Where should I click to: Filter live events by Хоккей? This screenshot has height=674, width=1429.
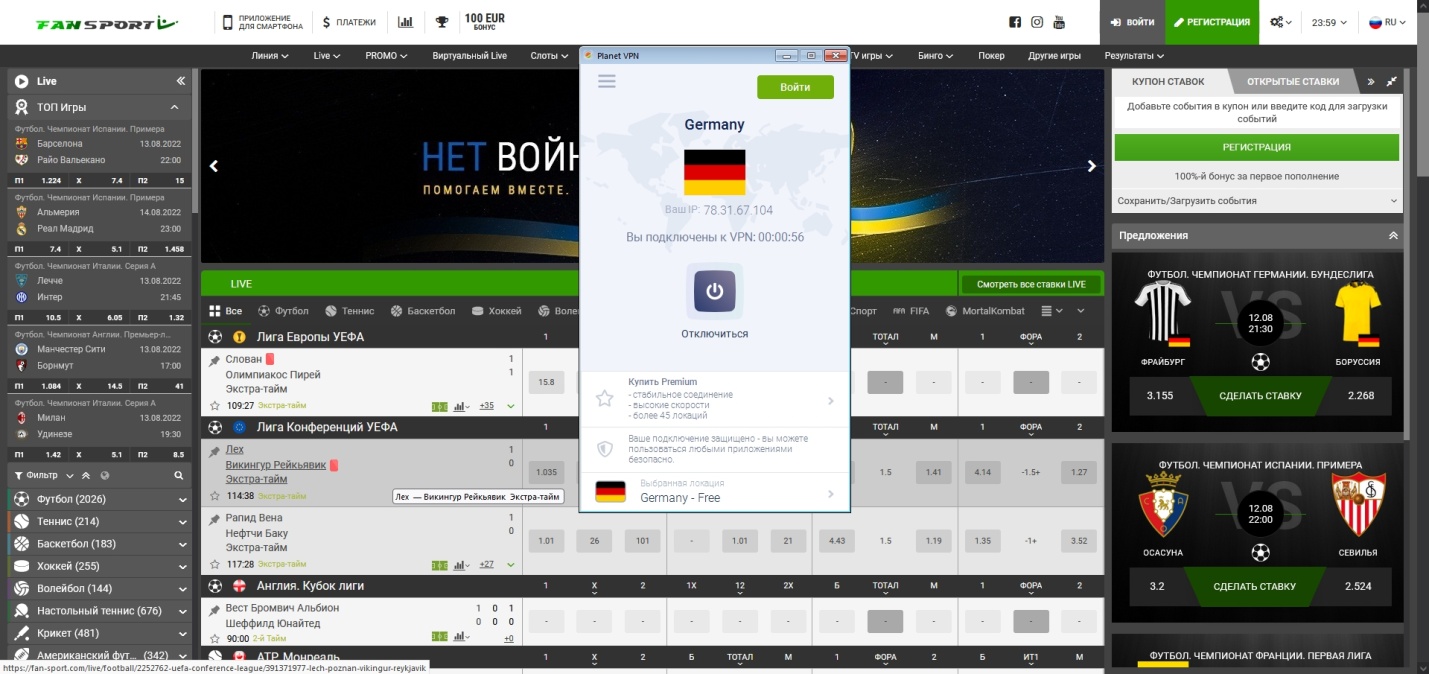coord(496,311)
